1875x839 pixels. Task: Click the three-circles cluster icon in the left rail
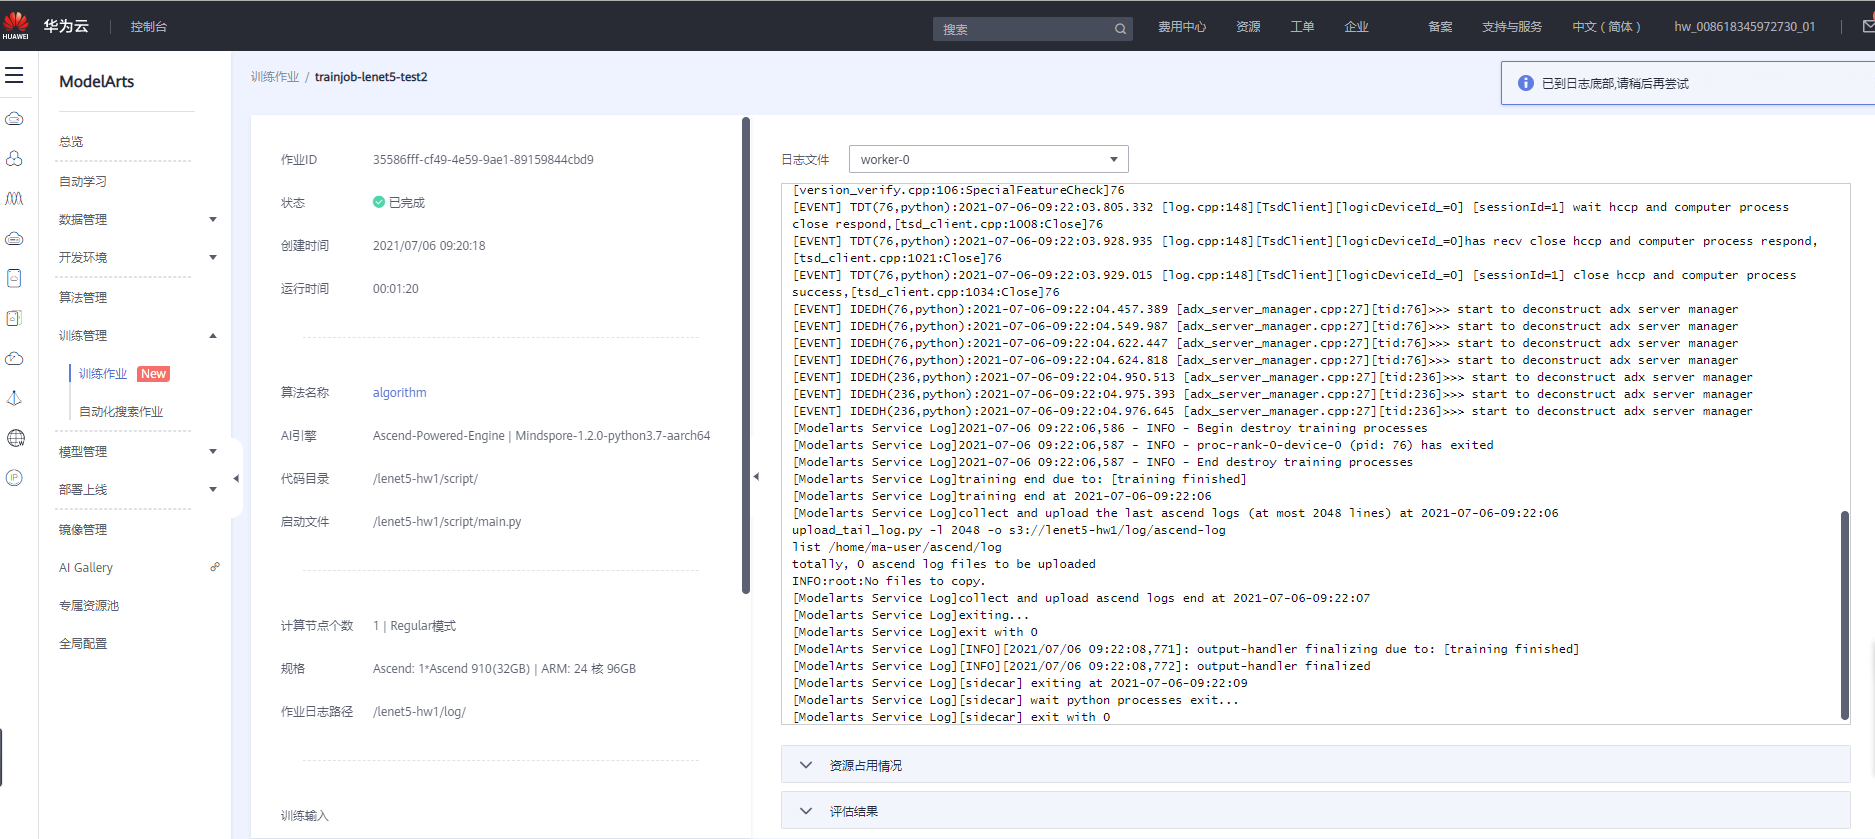[x=14, y=159]
